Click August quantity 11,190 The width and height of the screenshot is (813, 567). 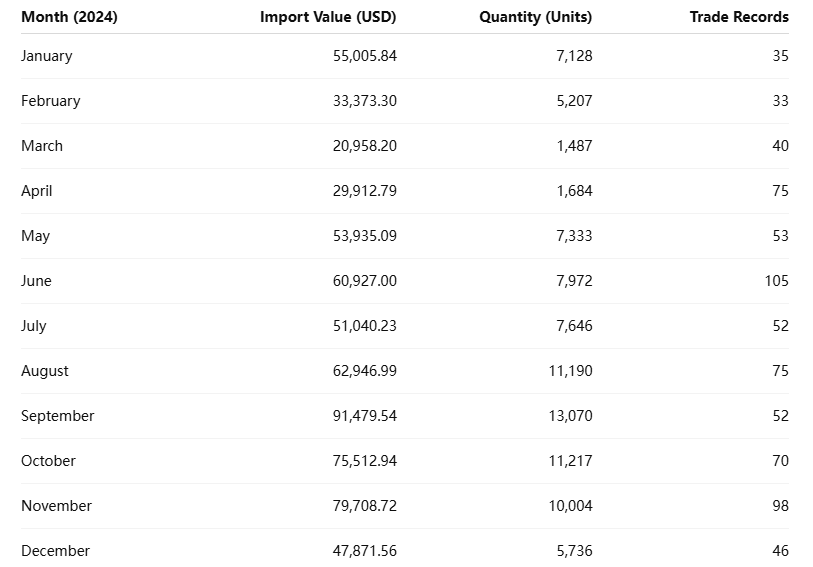[570, 371]
